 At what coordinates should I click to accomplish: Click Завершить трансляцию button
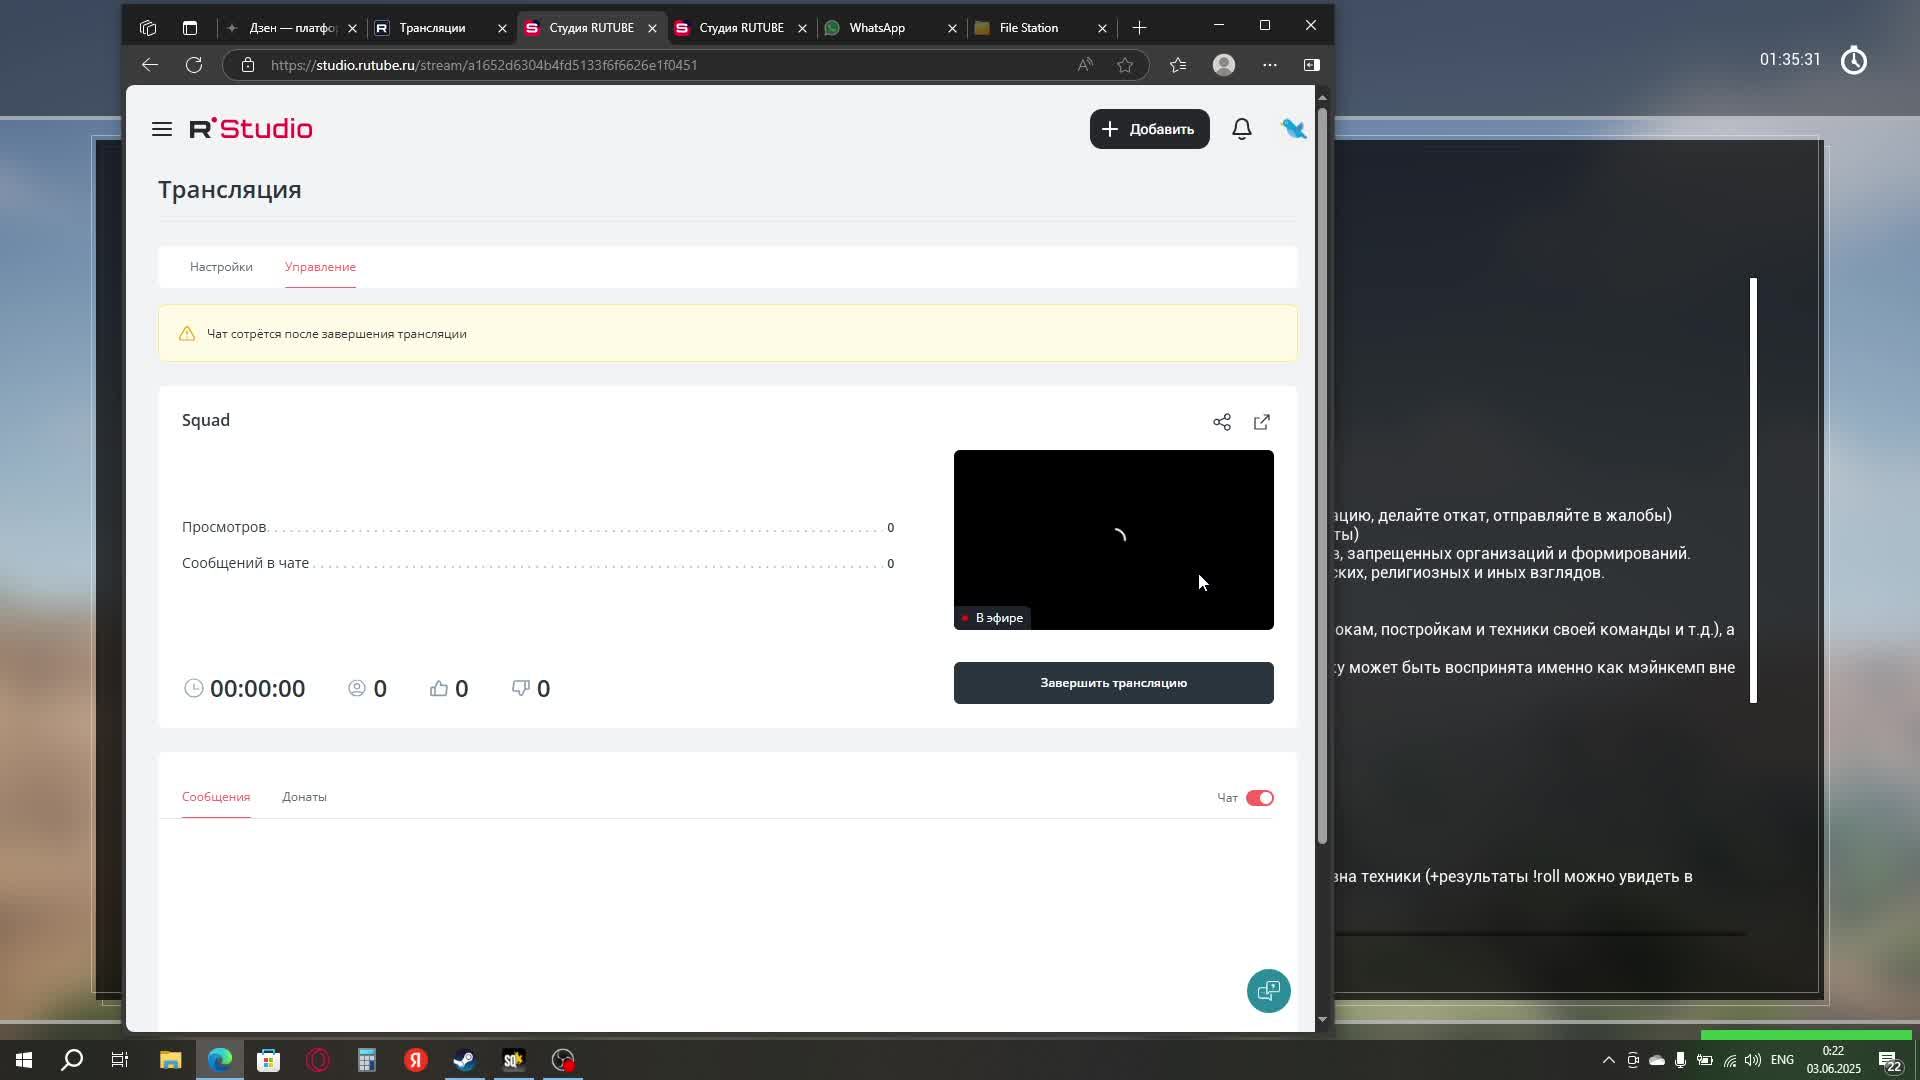pos(1113,683)
